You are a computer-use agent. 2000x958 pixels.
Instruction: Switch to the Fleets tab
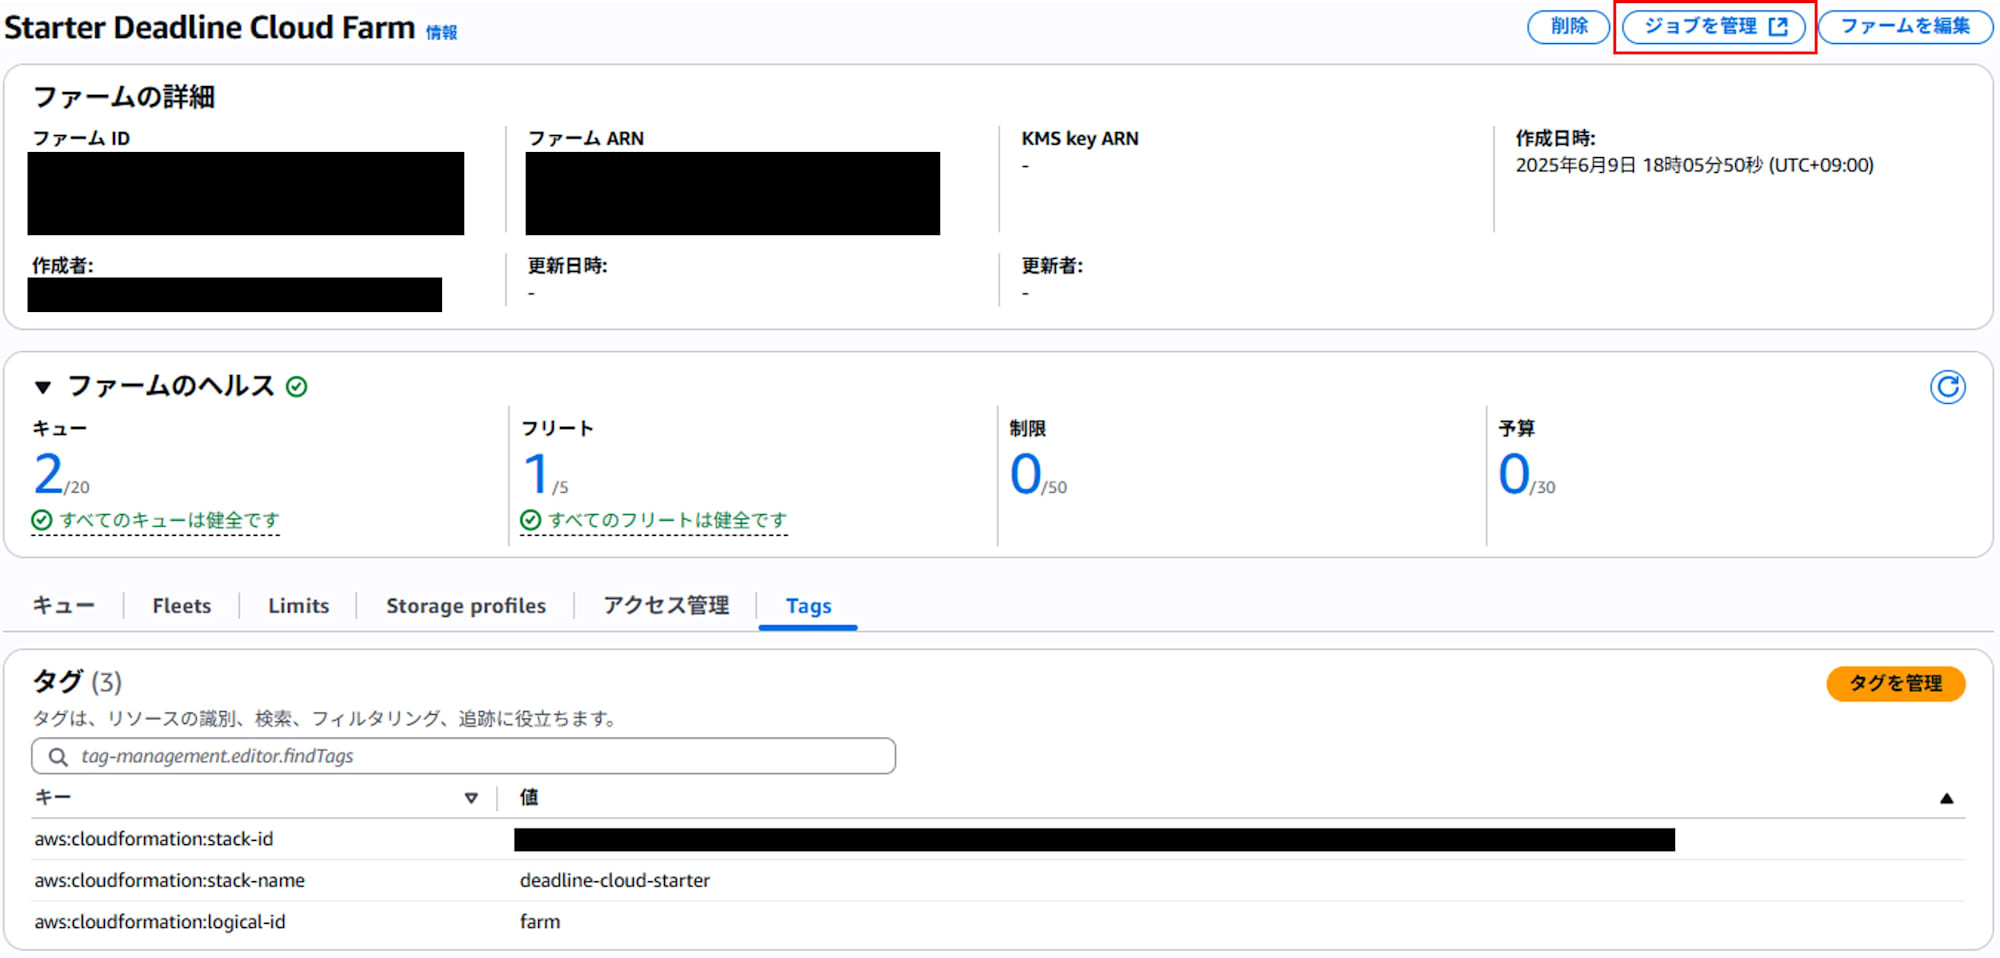point(182,606)
